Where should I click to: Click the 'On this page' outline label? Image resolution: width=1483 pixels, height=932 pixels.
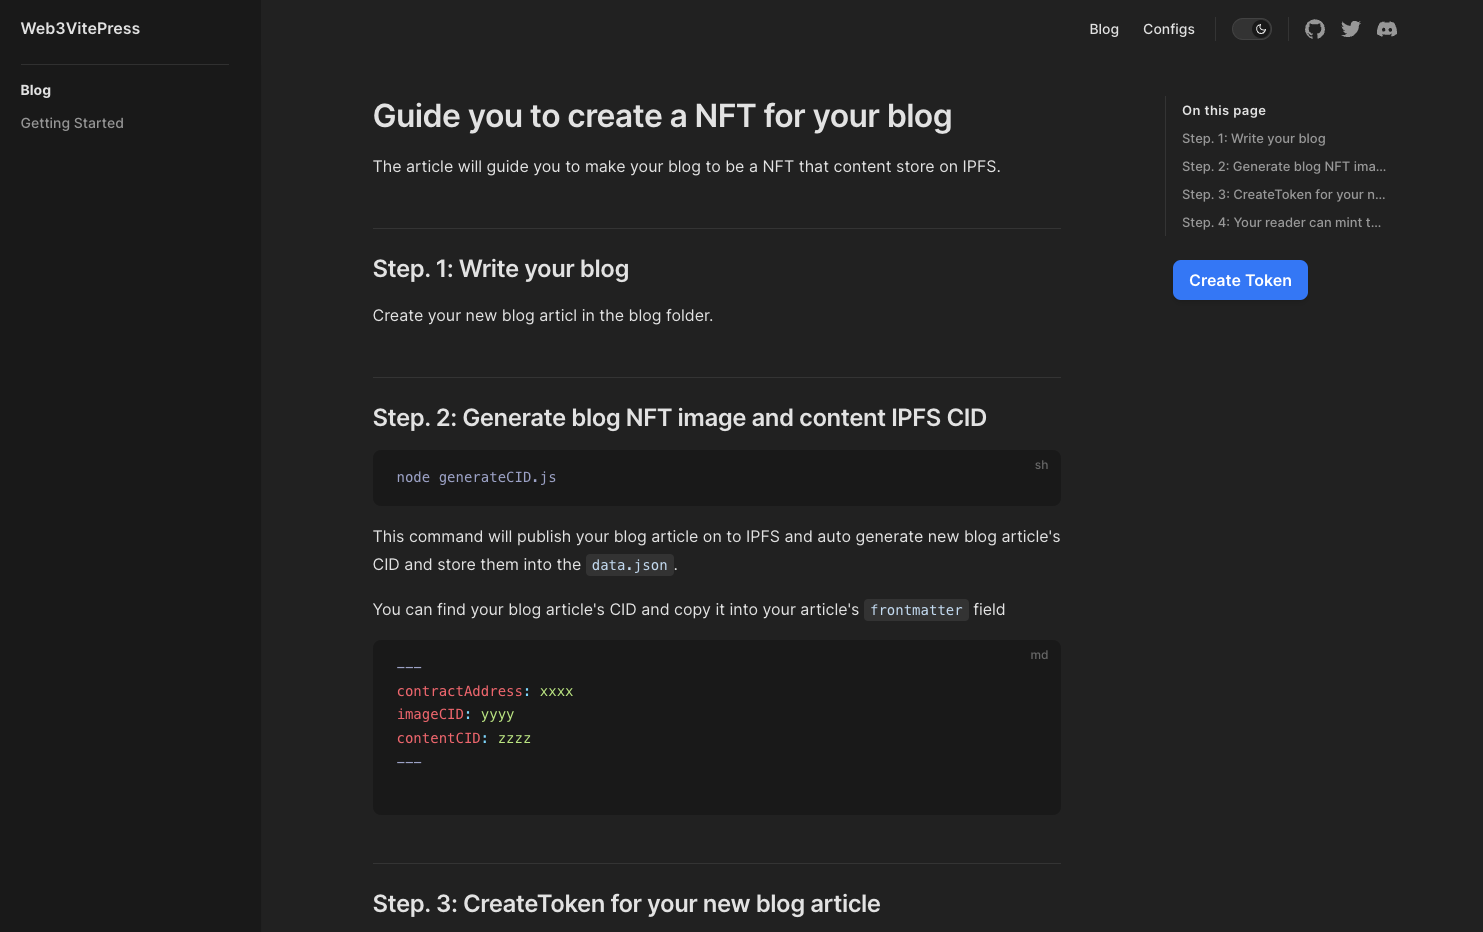pos(1224,110)
